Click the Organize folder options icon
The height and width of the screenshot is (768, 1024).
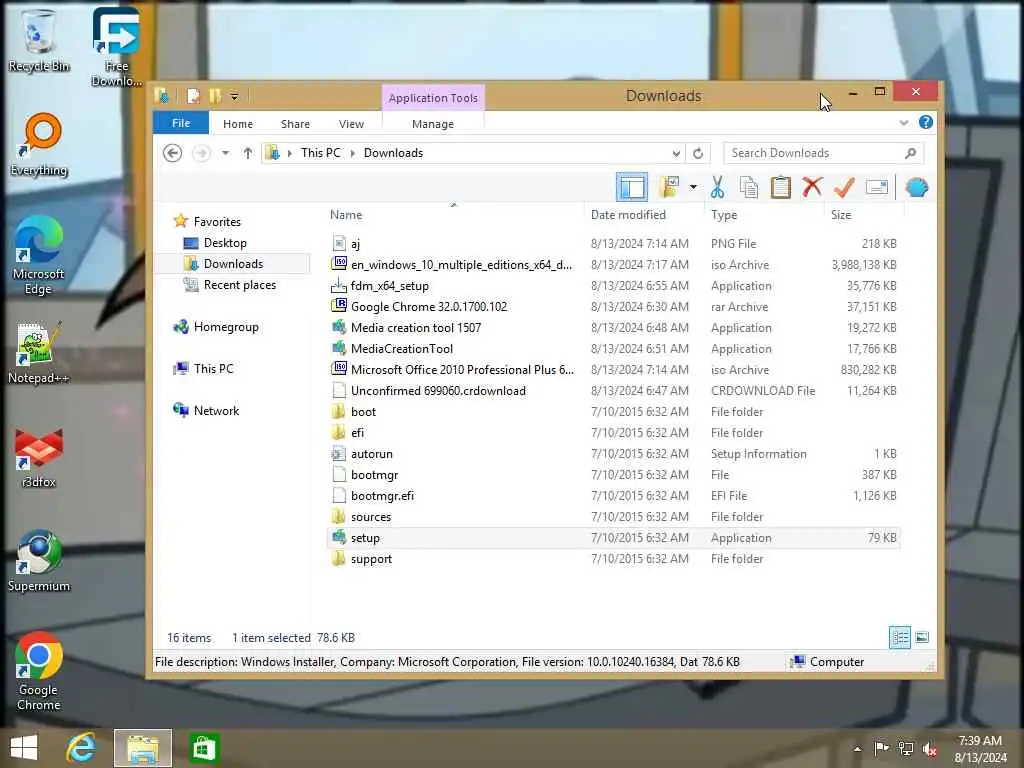pyautogui.click(x=669, y=187)
